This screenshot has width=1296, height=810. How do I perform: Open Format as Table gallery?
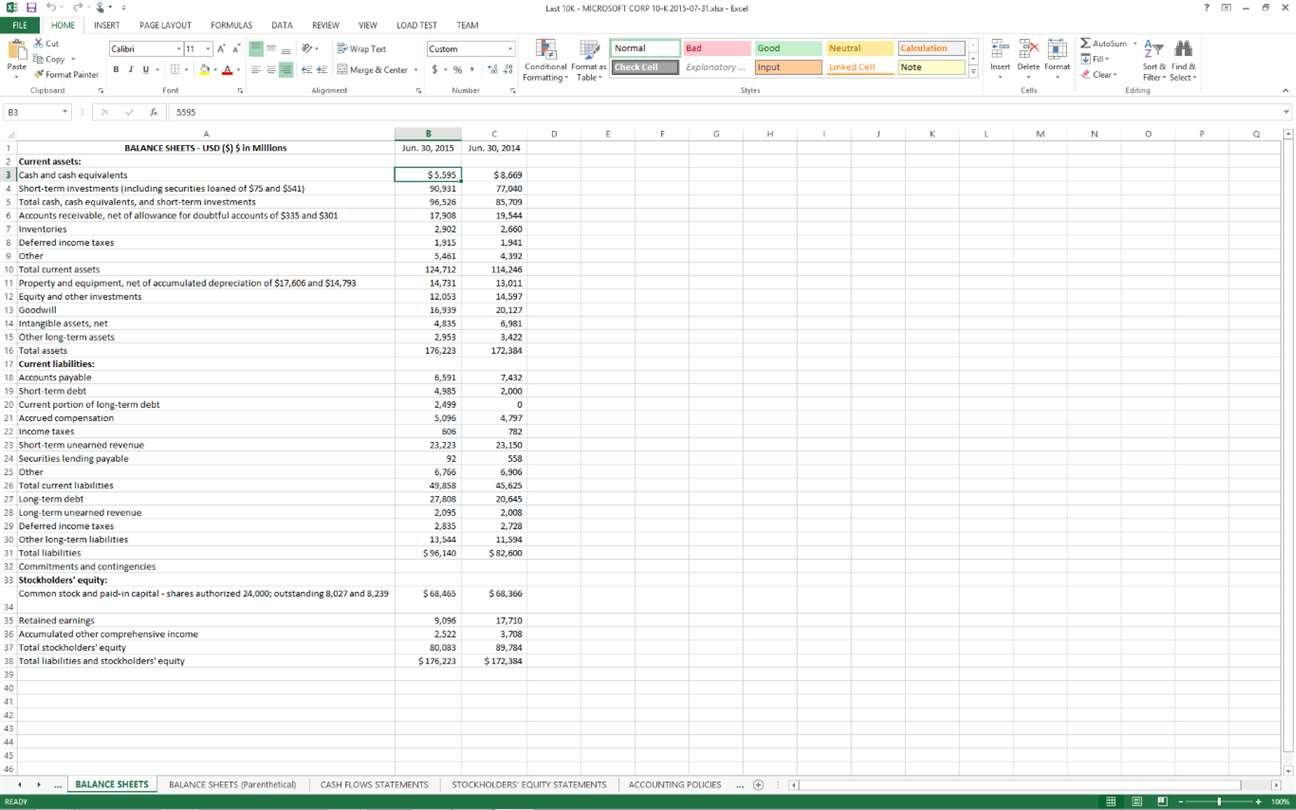(589, 61)
